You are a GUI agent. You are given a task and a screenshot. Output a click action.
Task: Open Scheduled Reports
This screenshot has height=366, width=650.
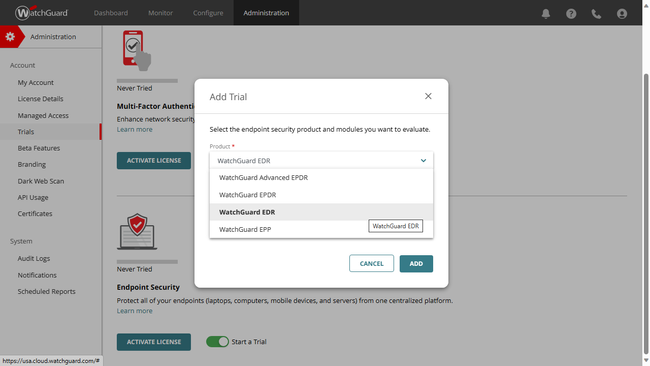[46, 291]
